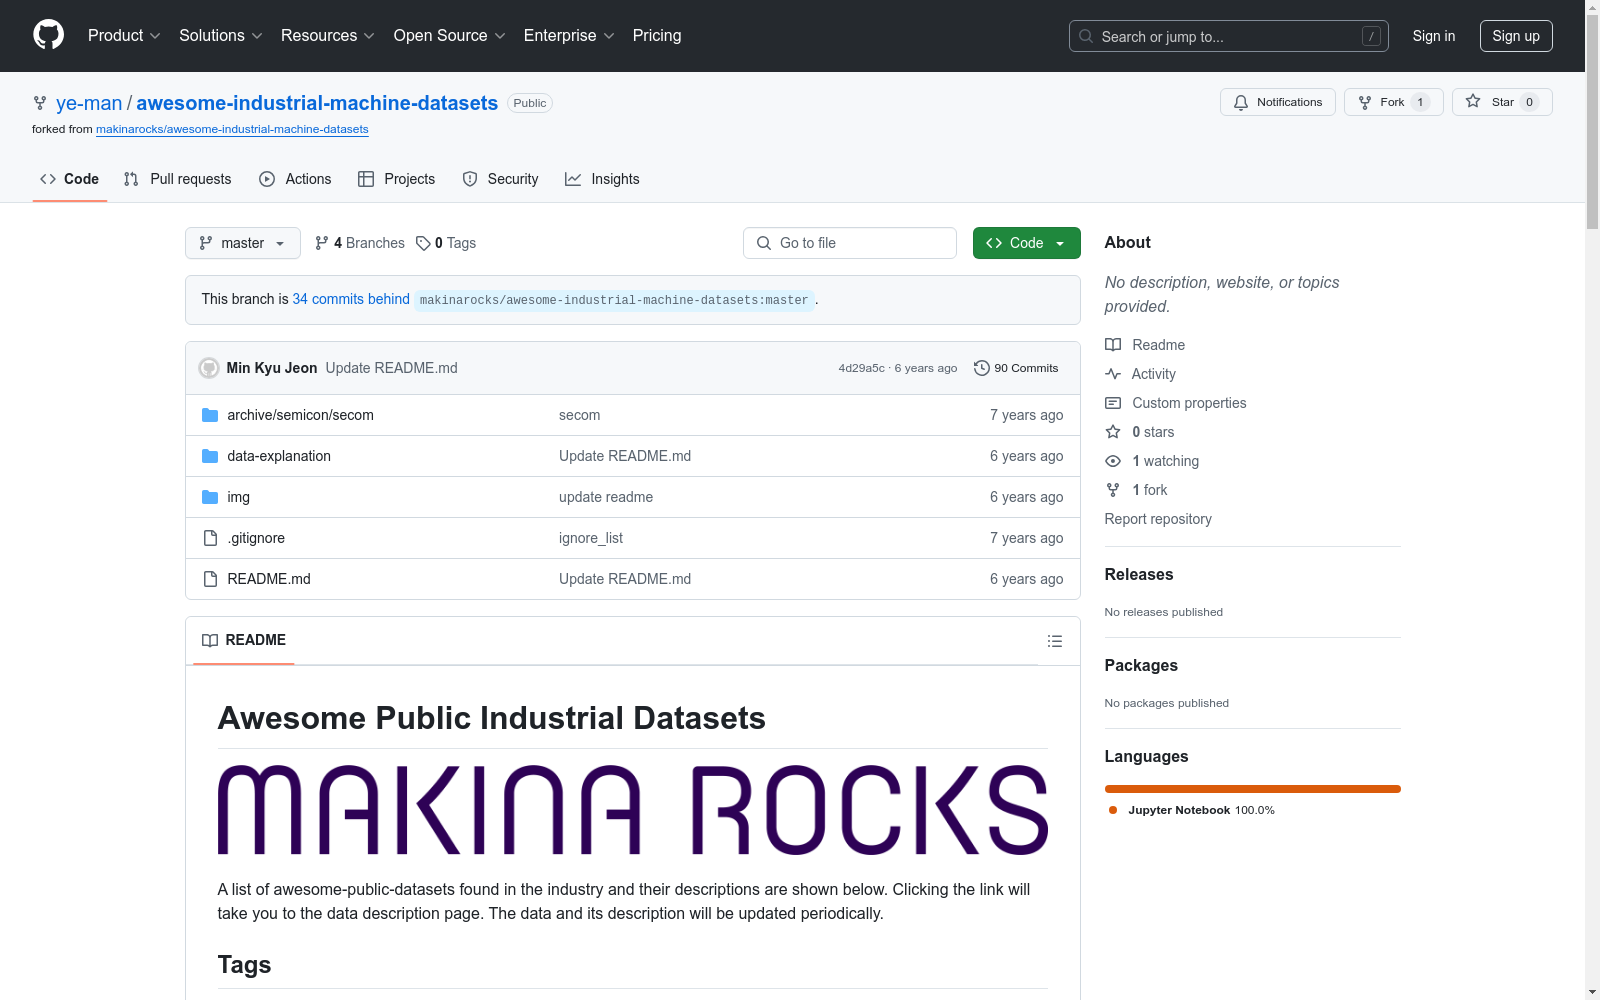Viewport: 1600px width, 1000px height.
Task: Open the makinarocks upstream repository link
Action: pyautogui.click(x=232, y=129)
